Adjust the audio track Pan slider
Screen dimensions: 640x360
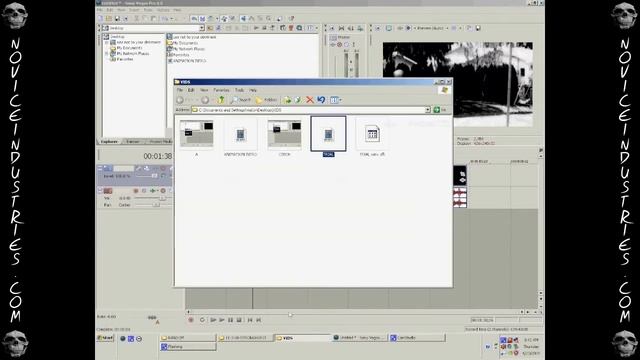tap(156, 204)
